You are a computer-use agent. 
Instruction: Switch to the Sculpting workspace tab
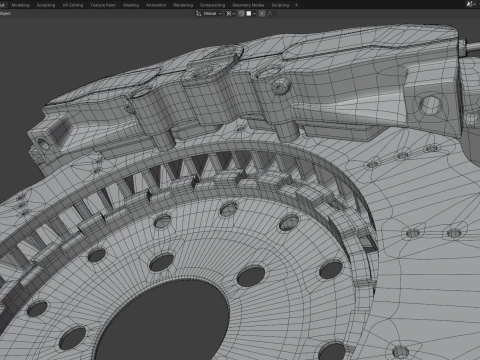(46, 5)
